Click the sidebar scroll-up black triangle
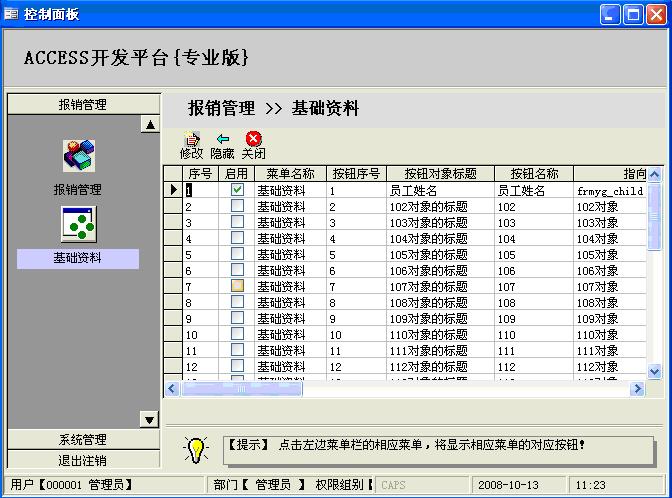 click(x=150, y=124)
